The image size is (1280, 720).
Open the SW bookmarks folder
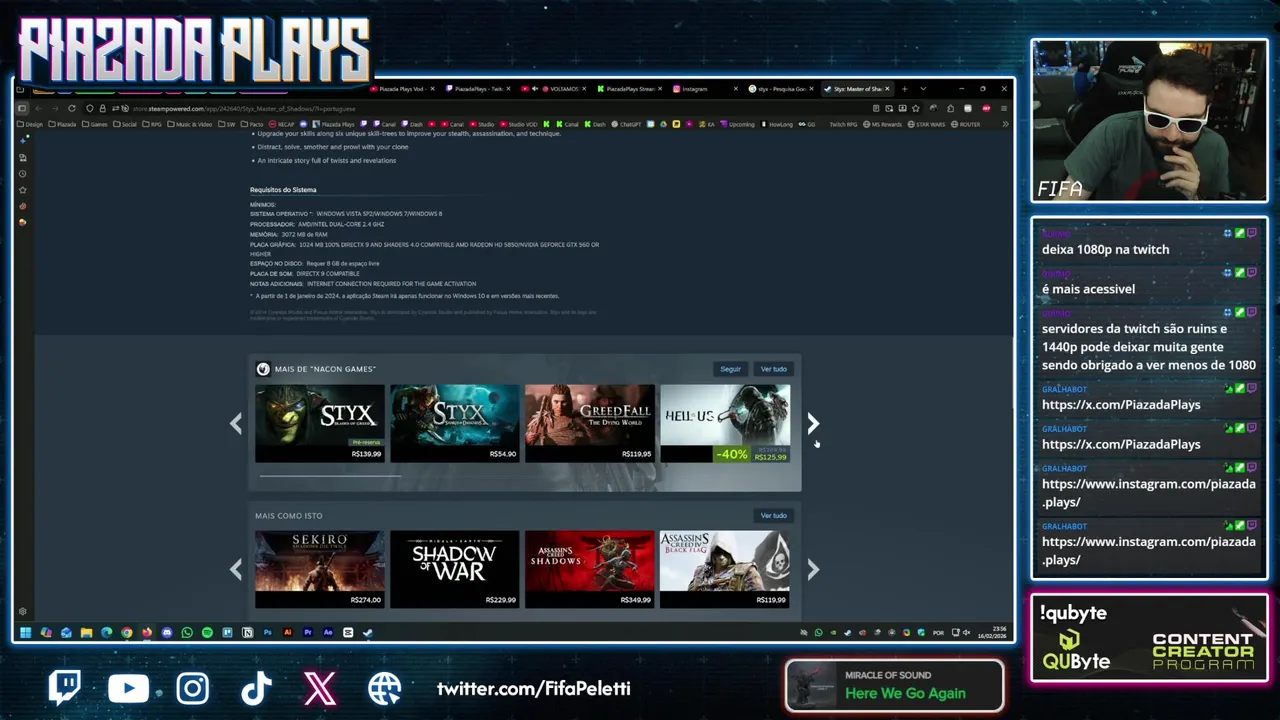[227, 124]
